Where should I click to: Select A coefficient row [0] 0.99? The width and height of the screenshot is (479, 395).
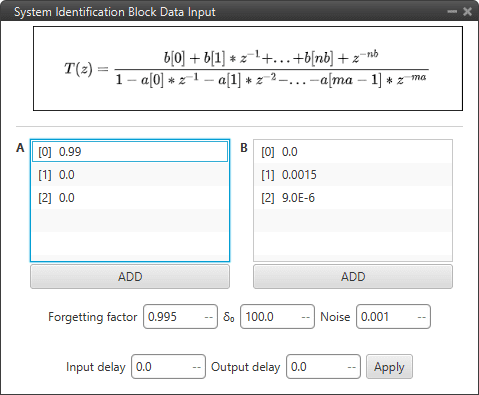130,152
